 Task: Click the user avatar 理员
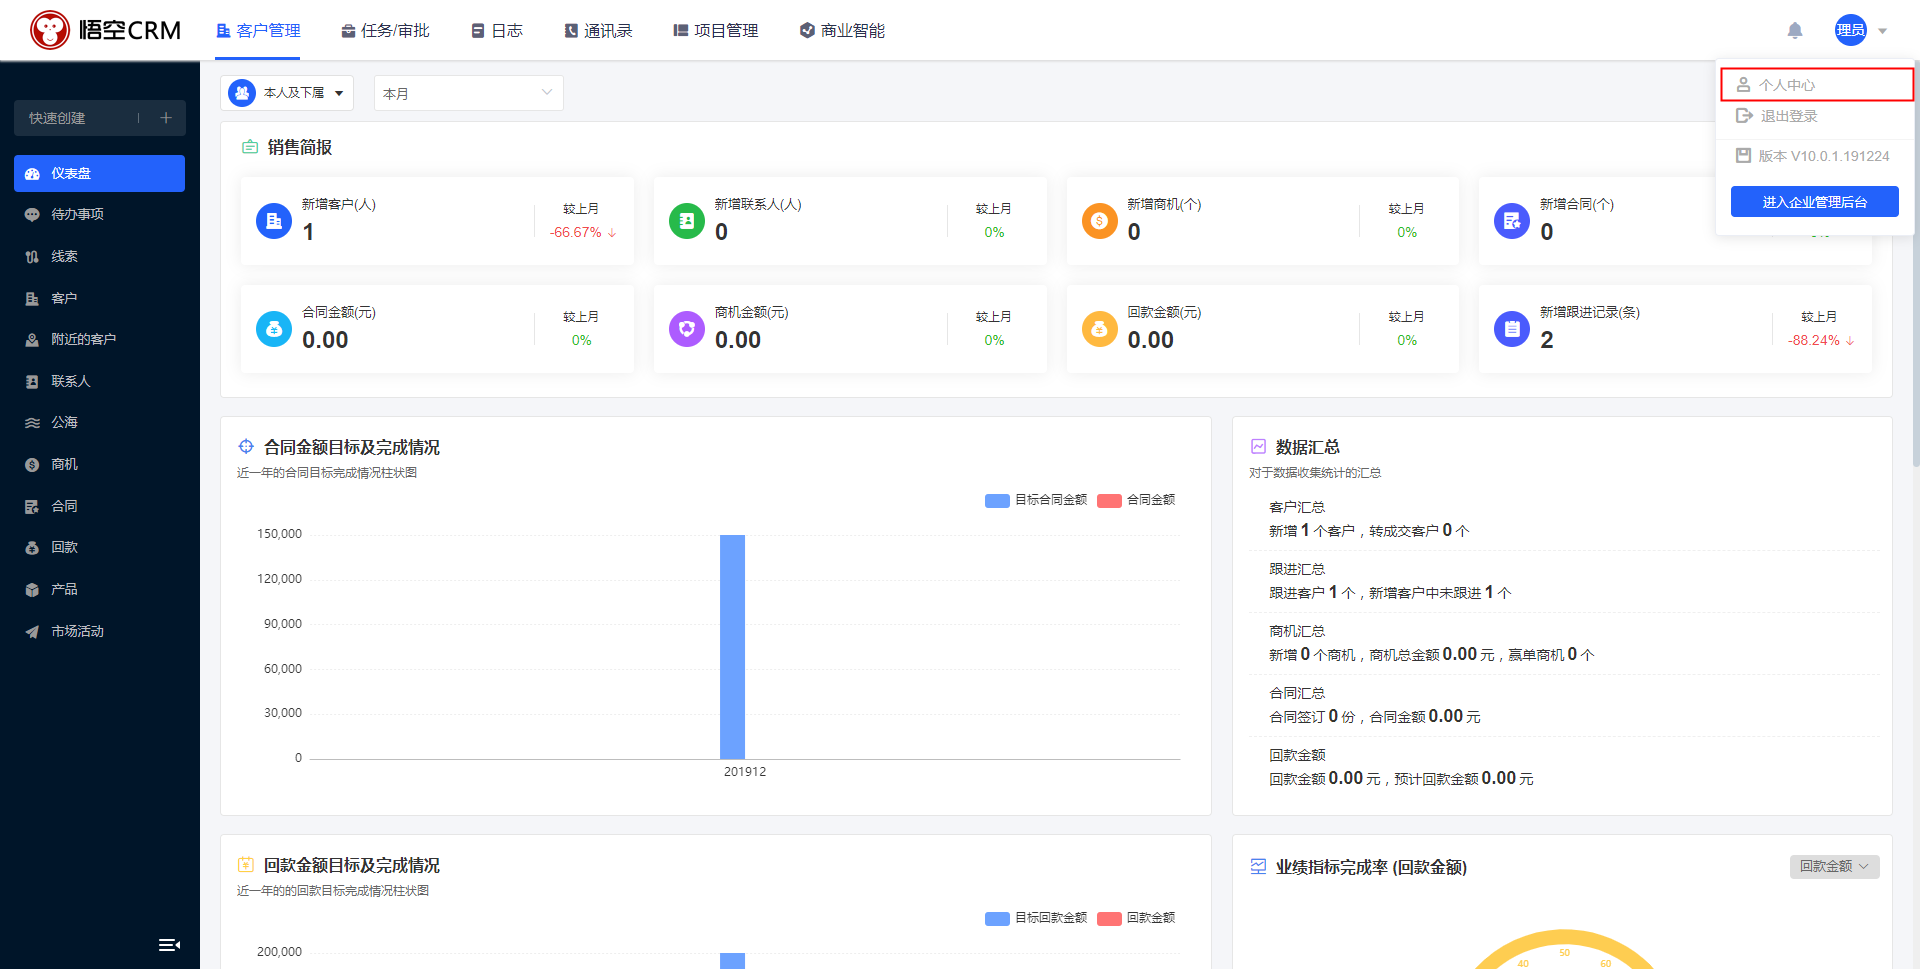pos(1850,30)
